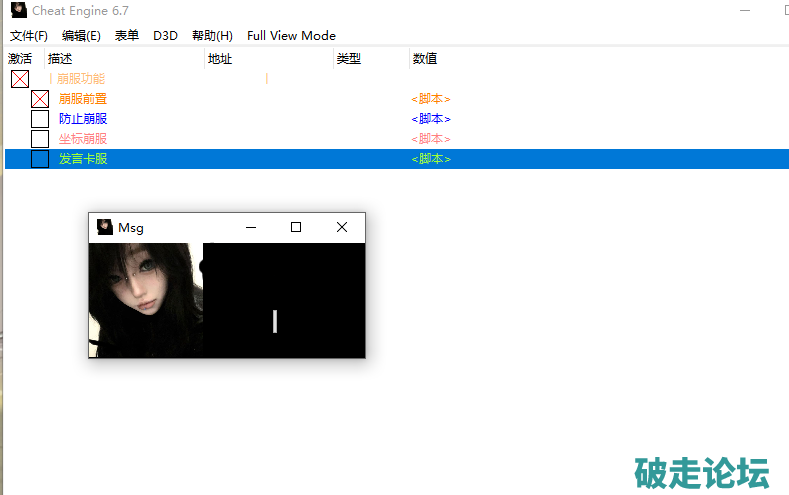
Task: Close the Msg popup window
Action: (x=342, y=227)
